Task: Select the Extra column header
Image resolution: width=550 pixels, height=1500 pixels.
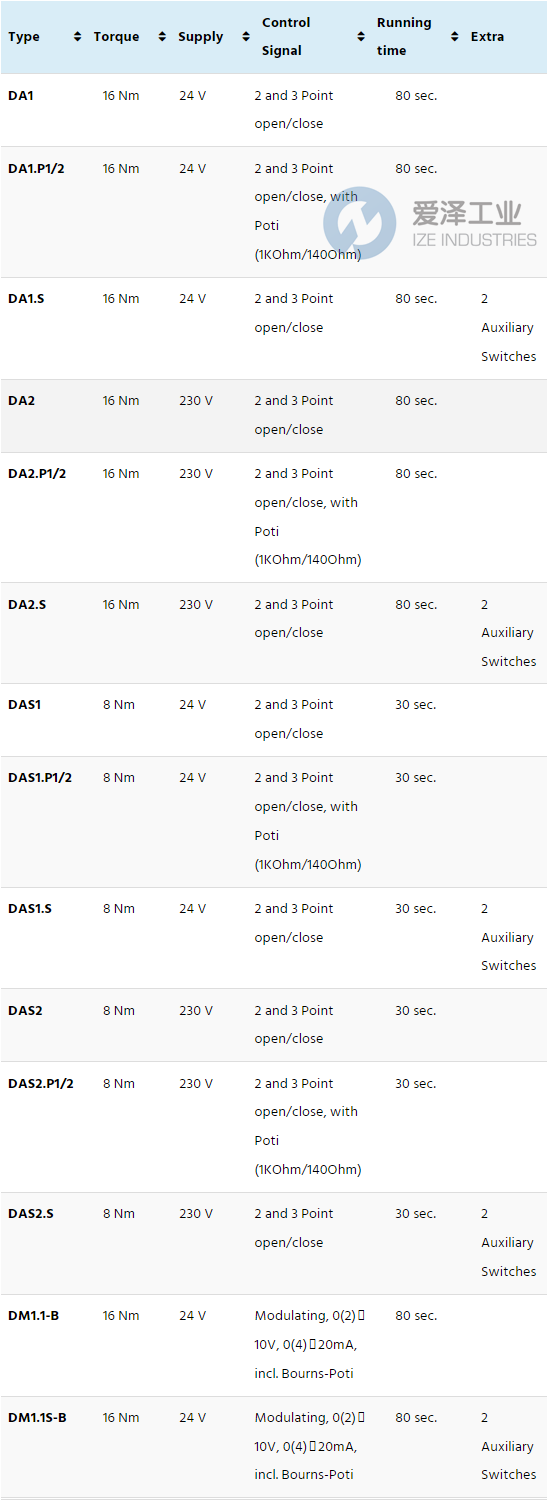Action: pyautogui.click(x=488, y=37)
